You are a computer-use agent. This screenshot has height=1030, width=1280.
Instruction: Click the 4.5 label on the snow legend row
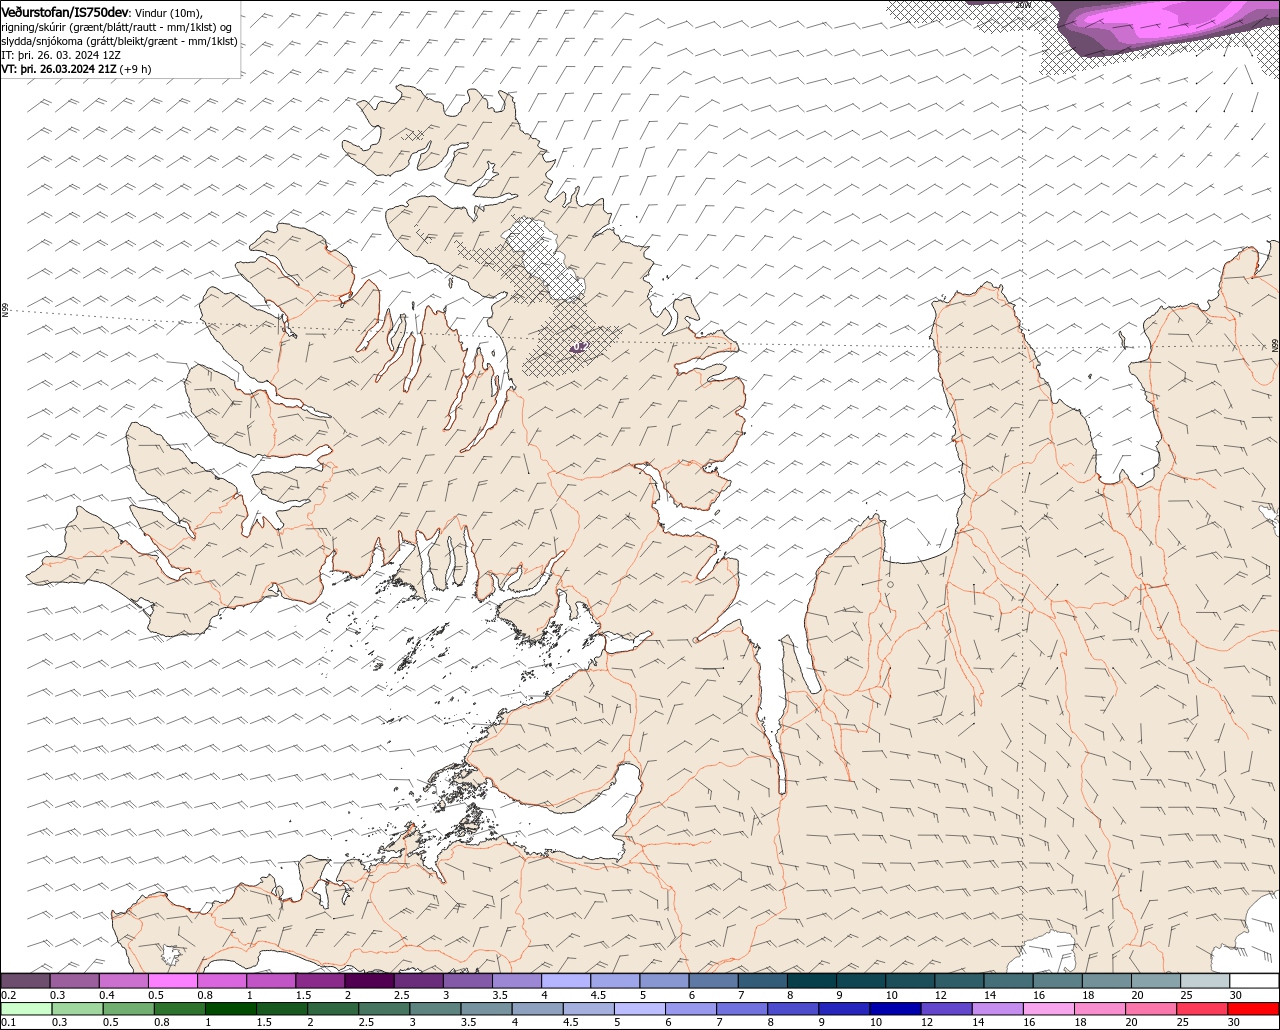click(x=598, y=995)
